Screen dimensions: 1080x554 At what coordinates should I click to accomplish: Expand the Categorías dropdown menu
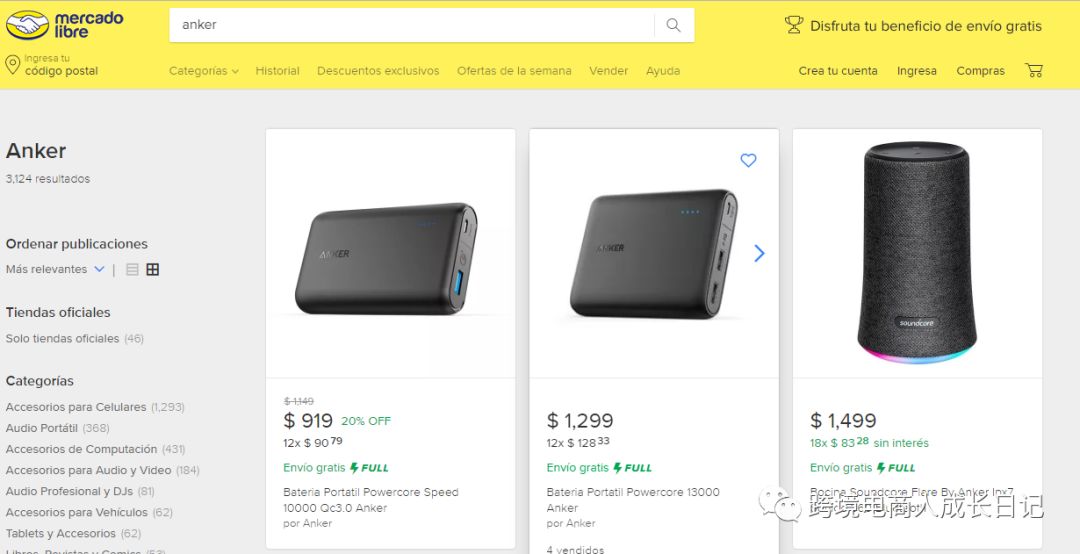pyautogui.click(x=203, y=71)
